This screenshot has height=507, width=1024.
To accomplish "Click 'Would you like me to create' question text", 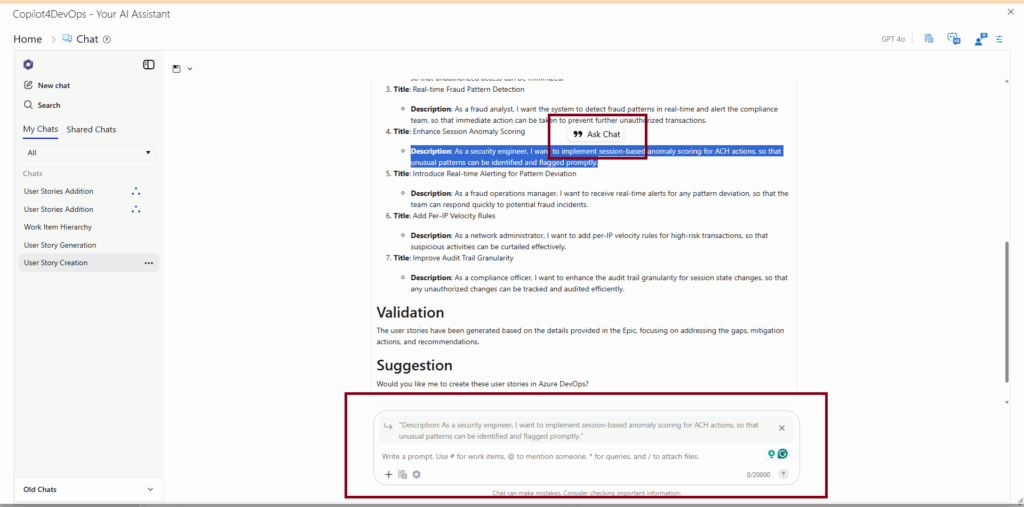I will click(x=483, y=384).
